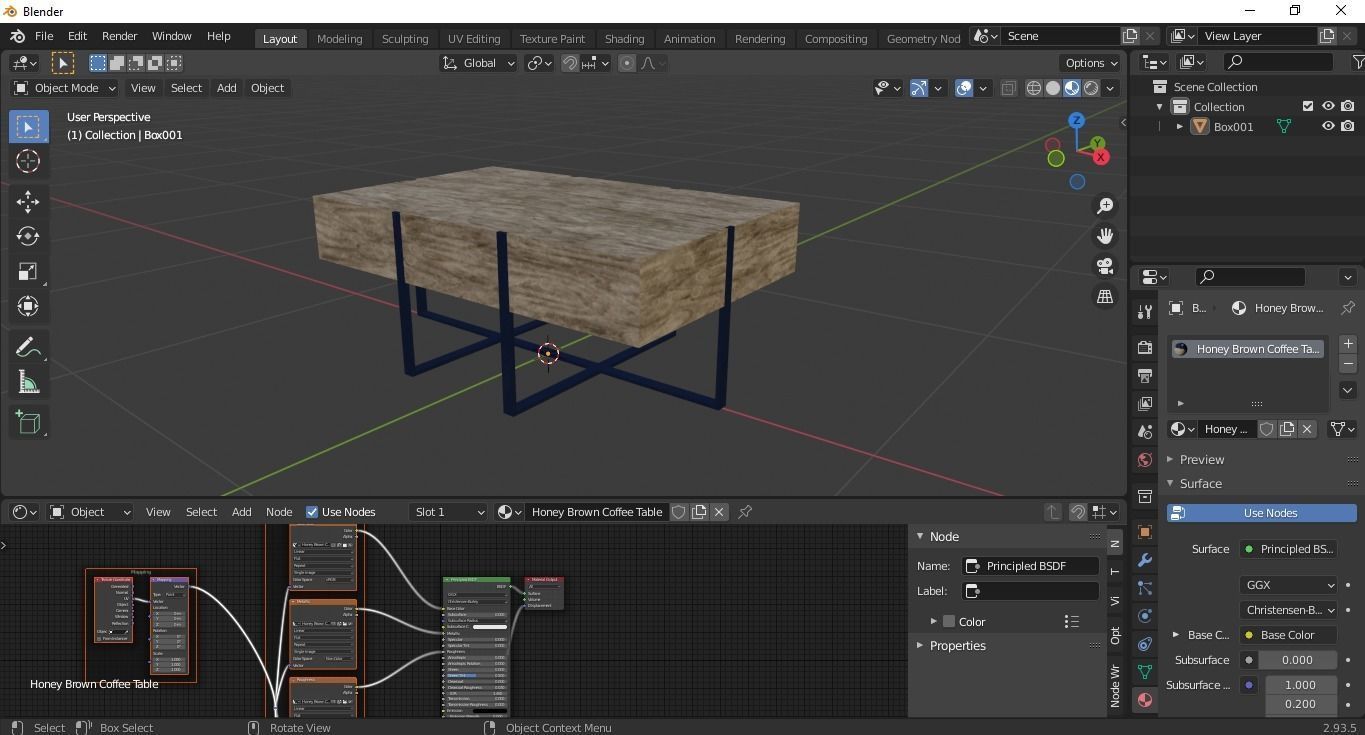Screen dimensions: 1365x735
Task: Open the viewport Options button
Action: pyautogui.click(x=1091, y=63)
